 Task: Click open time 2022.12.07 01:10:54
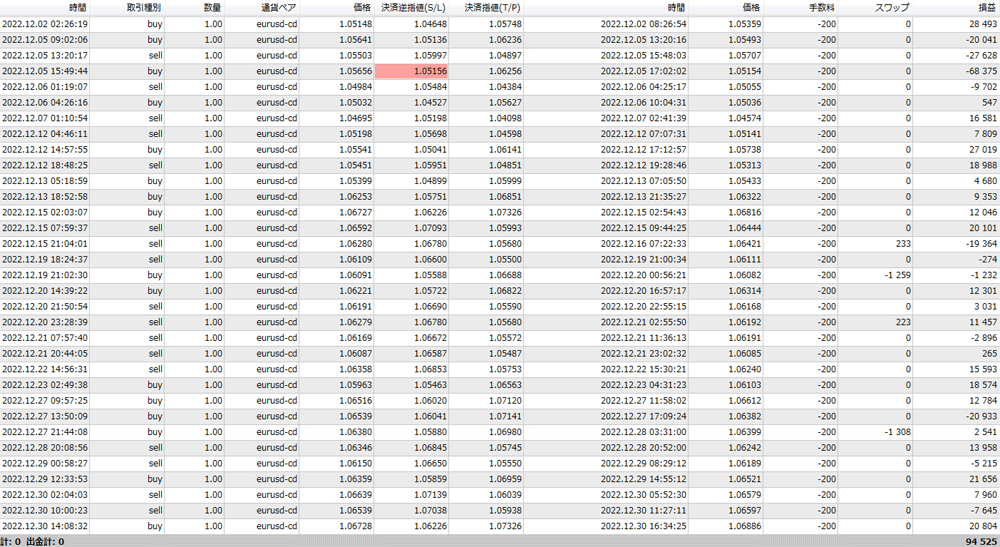(45, 118)
